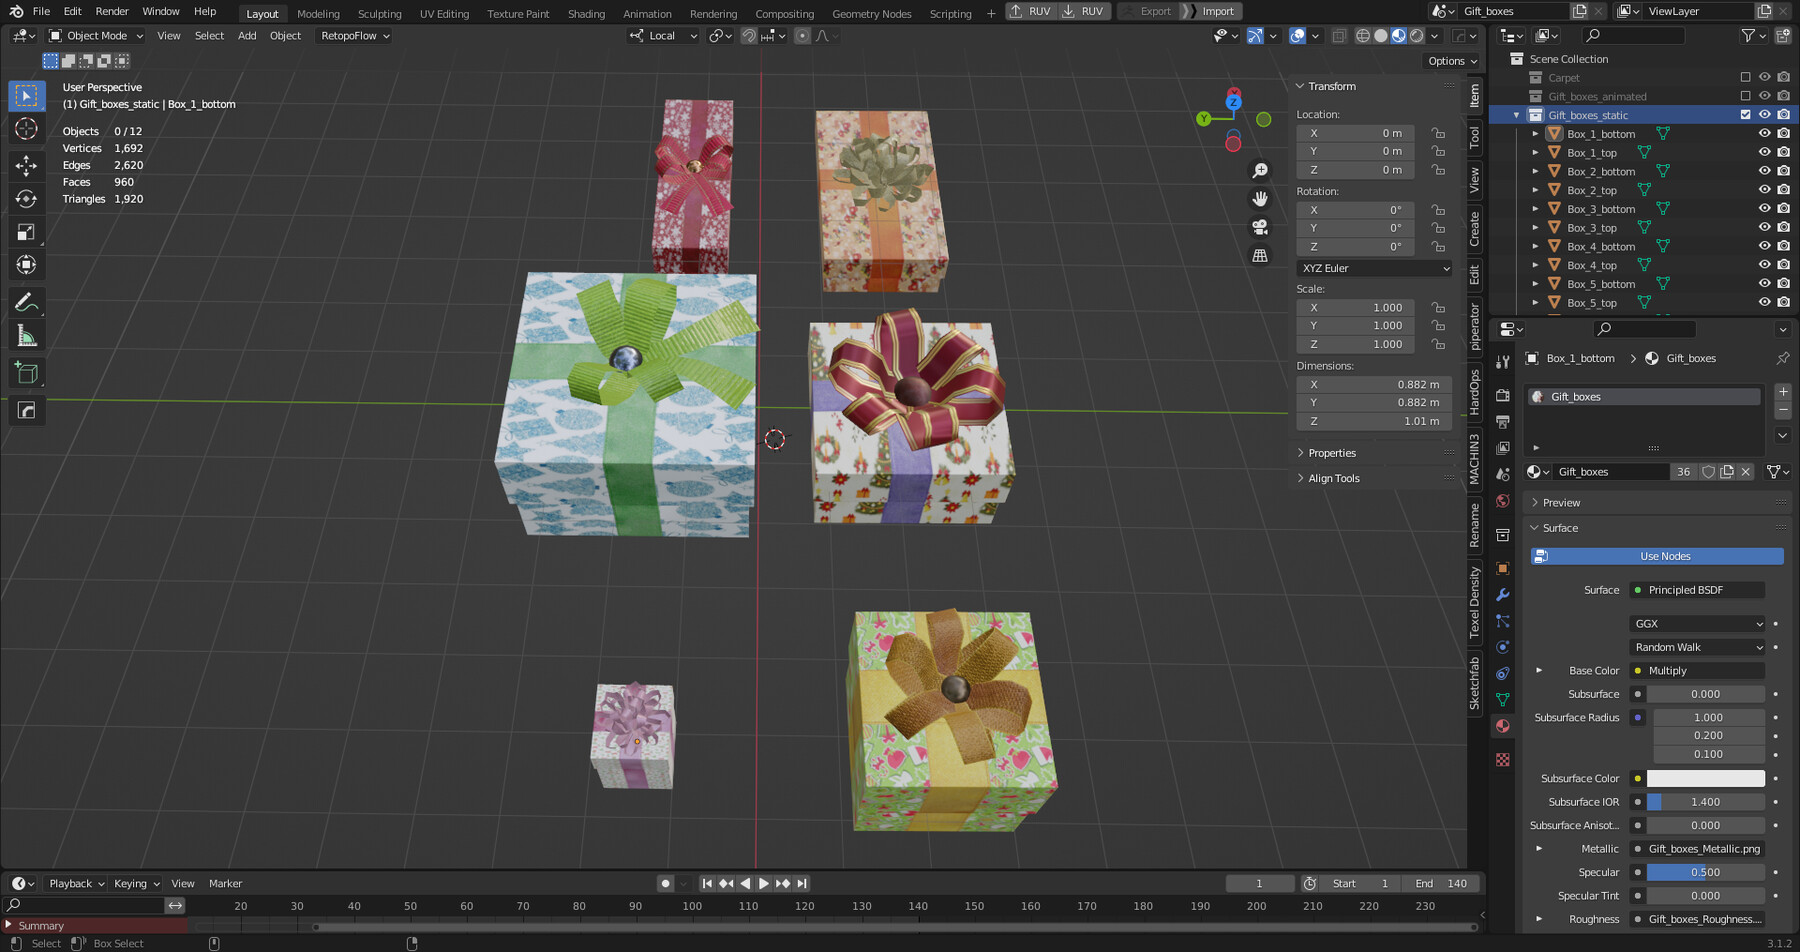Open the XYZ Euler rotation order dropdown

[x=1374, y=268]
